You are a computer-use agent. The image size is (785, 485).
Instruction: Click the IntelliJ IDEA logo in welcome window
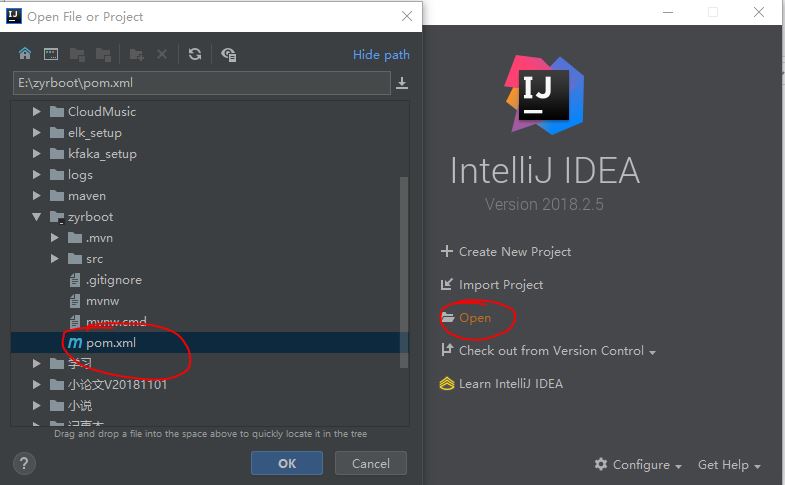point(544,95)
